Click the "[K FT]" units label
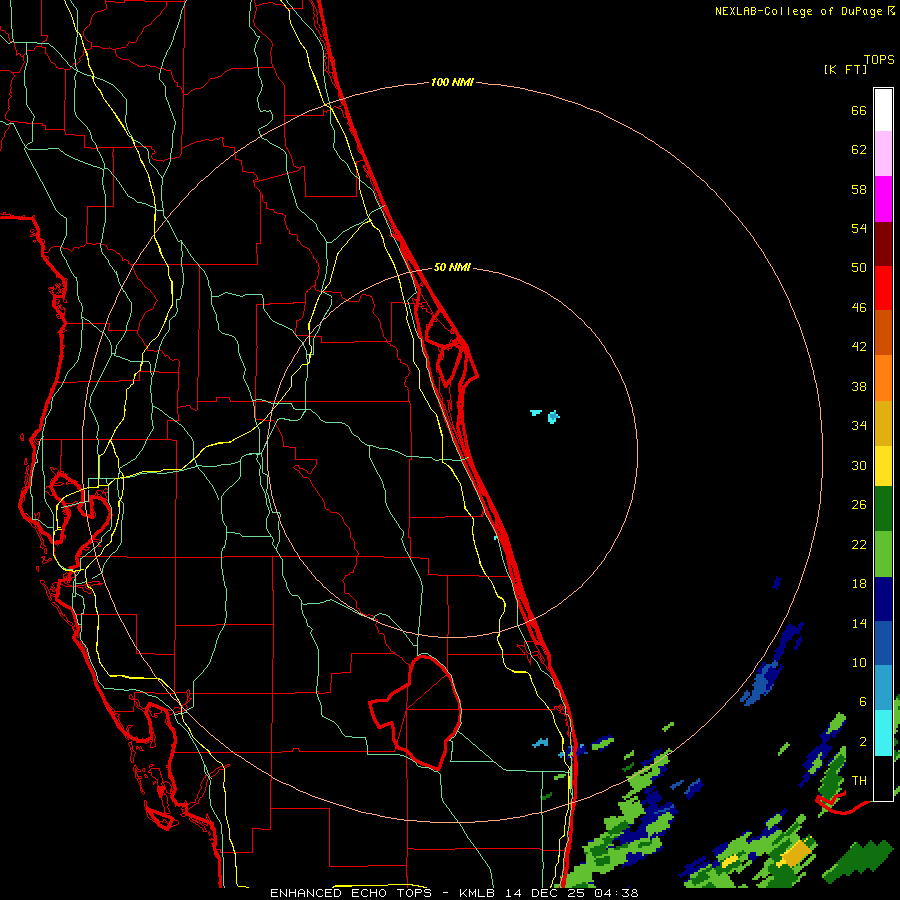This screenshot has height=900, width=900. pyautogui.click(x=845, y=70)
